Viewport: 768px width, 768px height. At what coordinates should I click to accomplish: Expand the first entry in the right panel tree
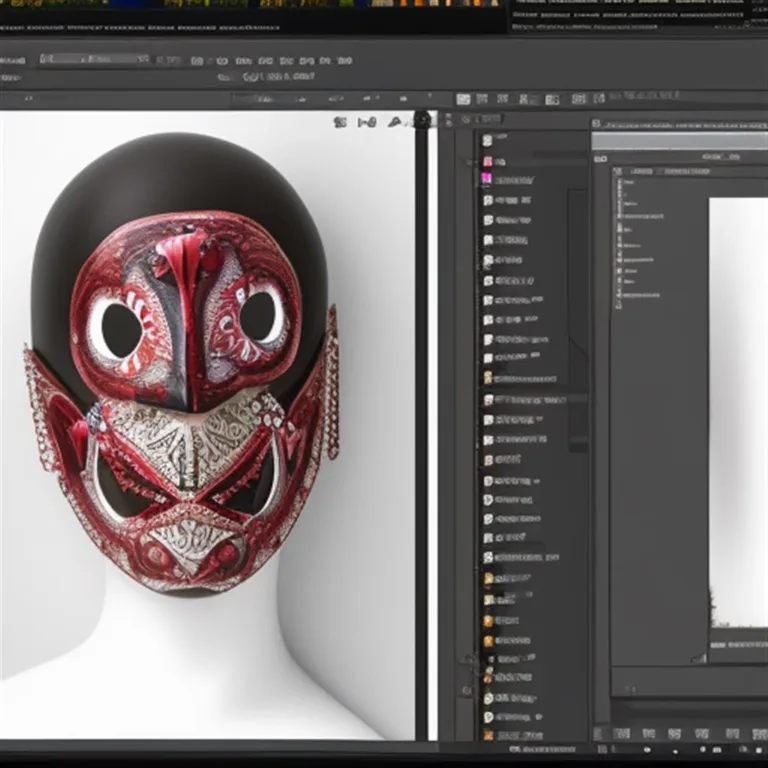point(619,184)
